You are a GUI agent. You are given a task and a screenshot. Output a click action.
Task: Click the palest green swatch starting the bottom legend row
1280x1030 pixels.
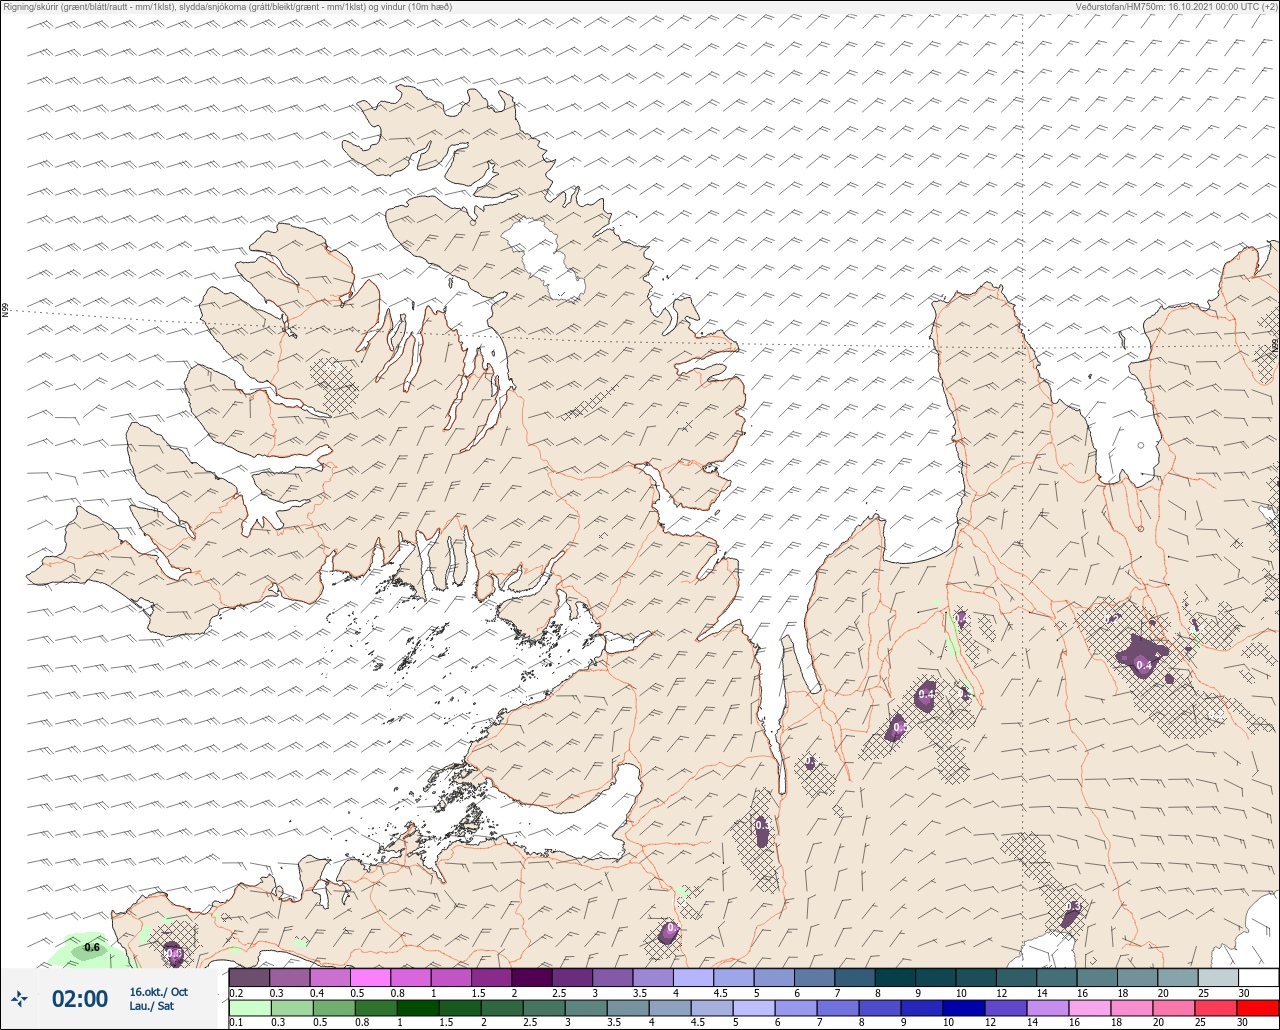(x=250, y=1007)
